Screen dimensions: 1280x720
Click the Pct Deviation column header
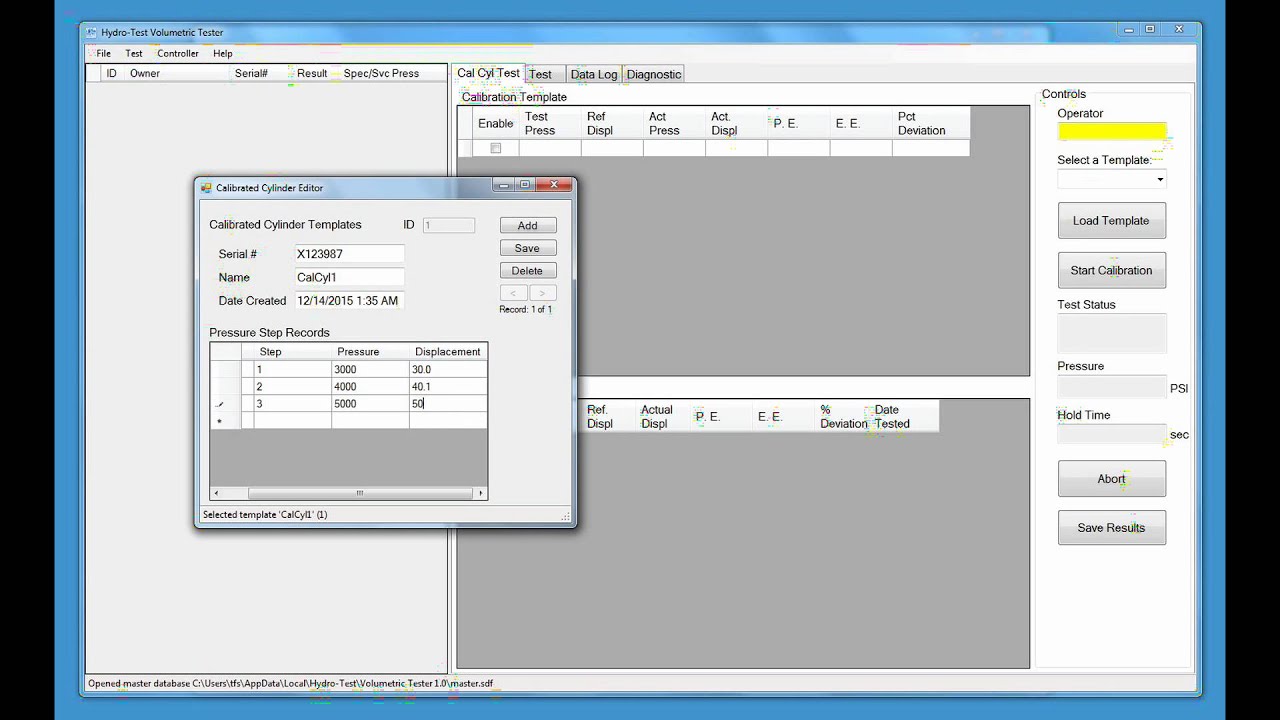coord(931,123)
